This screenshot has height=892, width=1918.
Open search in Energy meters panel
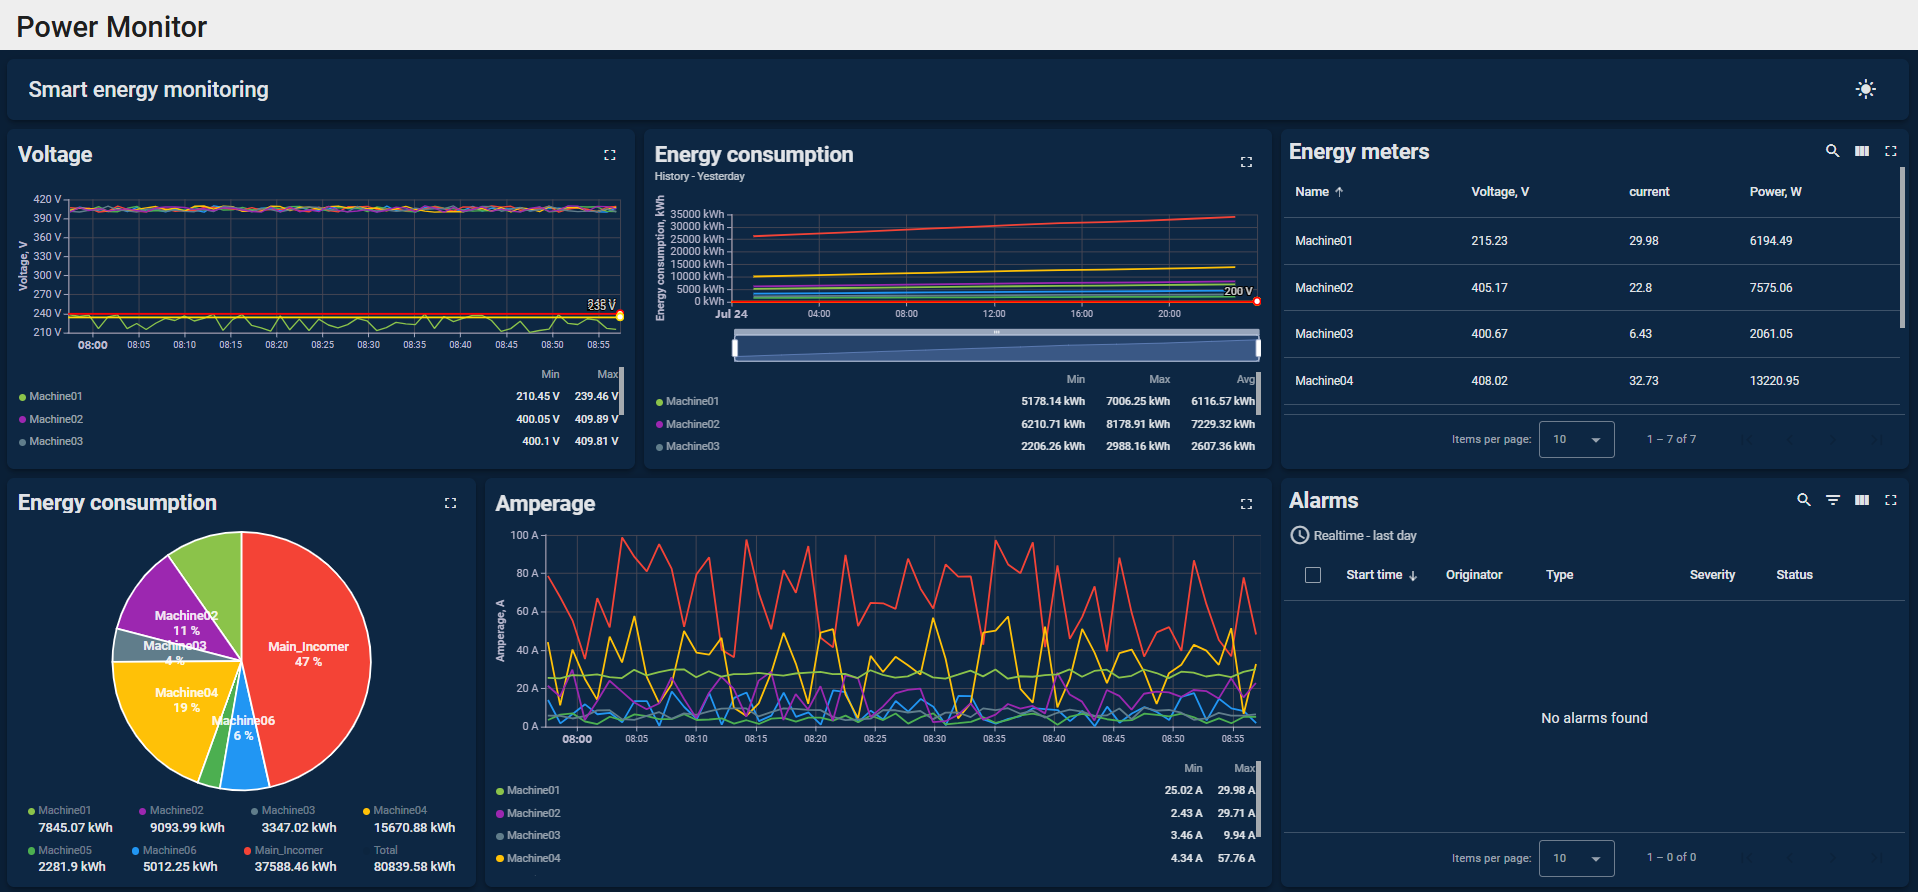[1832, 151]
